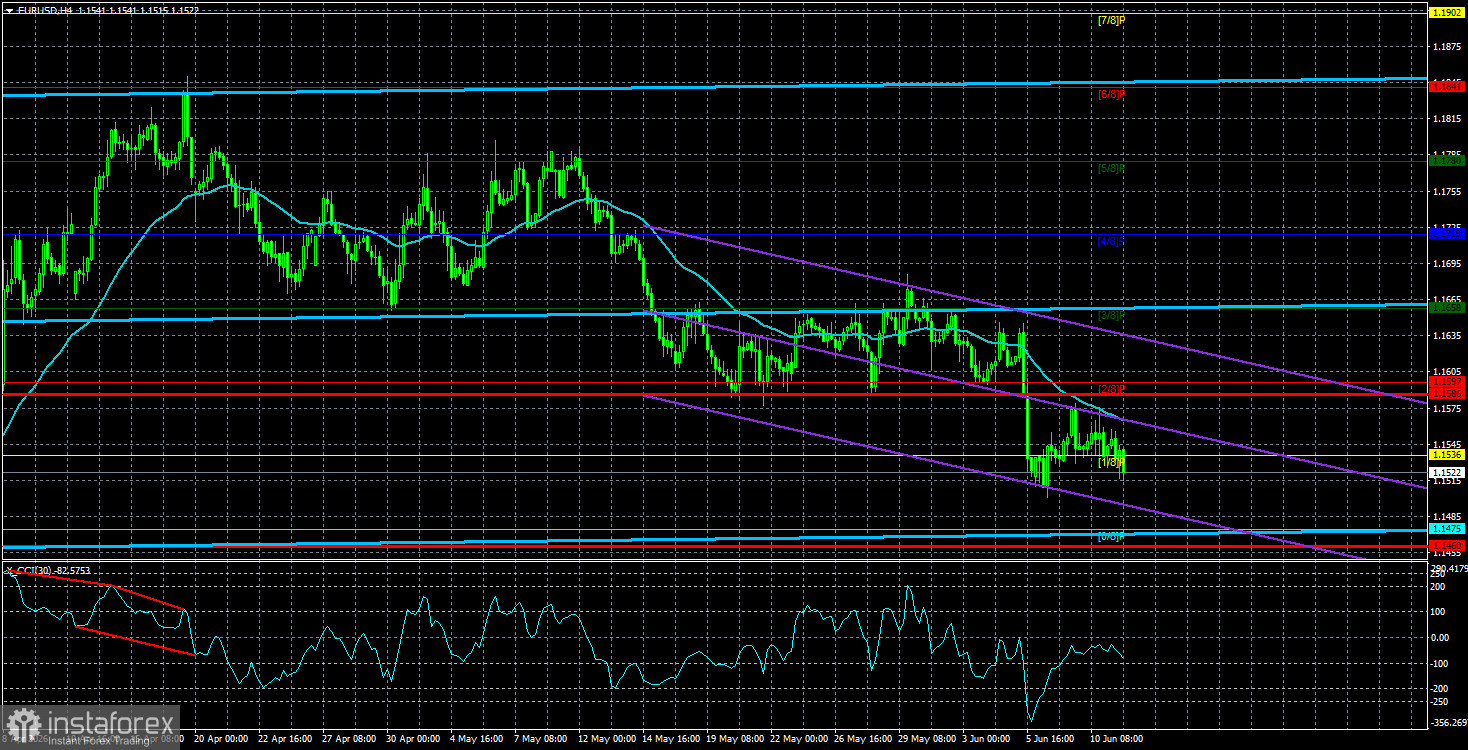
Task: Select the current price 1.1522 tag
Action: pos(1447,472)
